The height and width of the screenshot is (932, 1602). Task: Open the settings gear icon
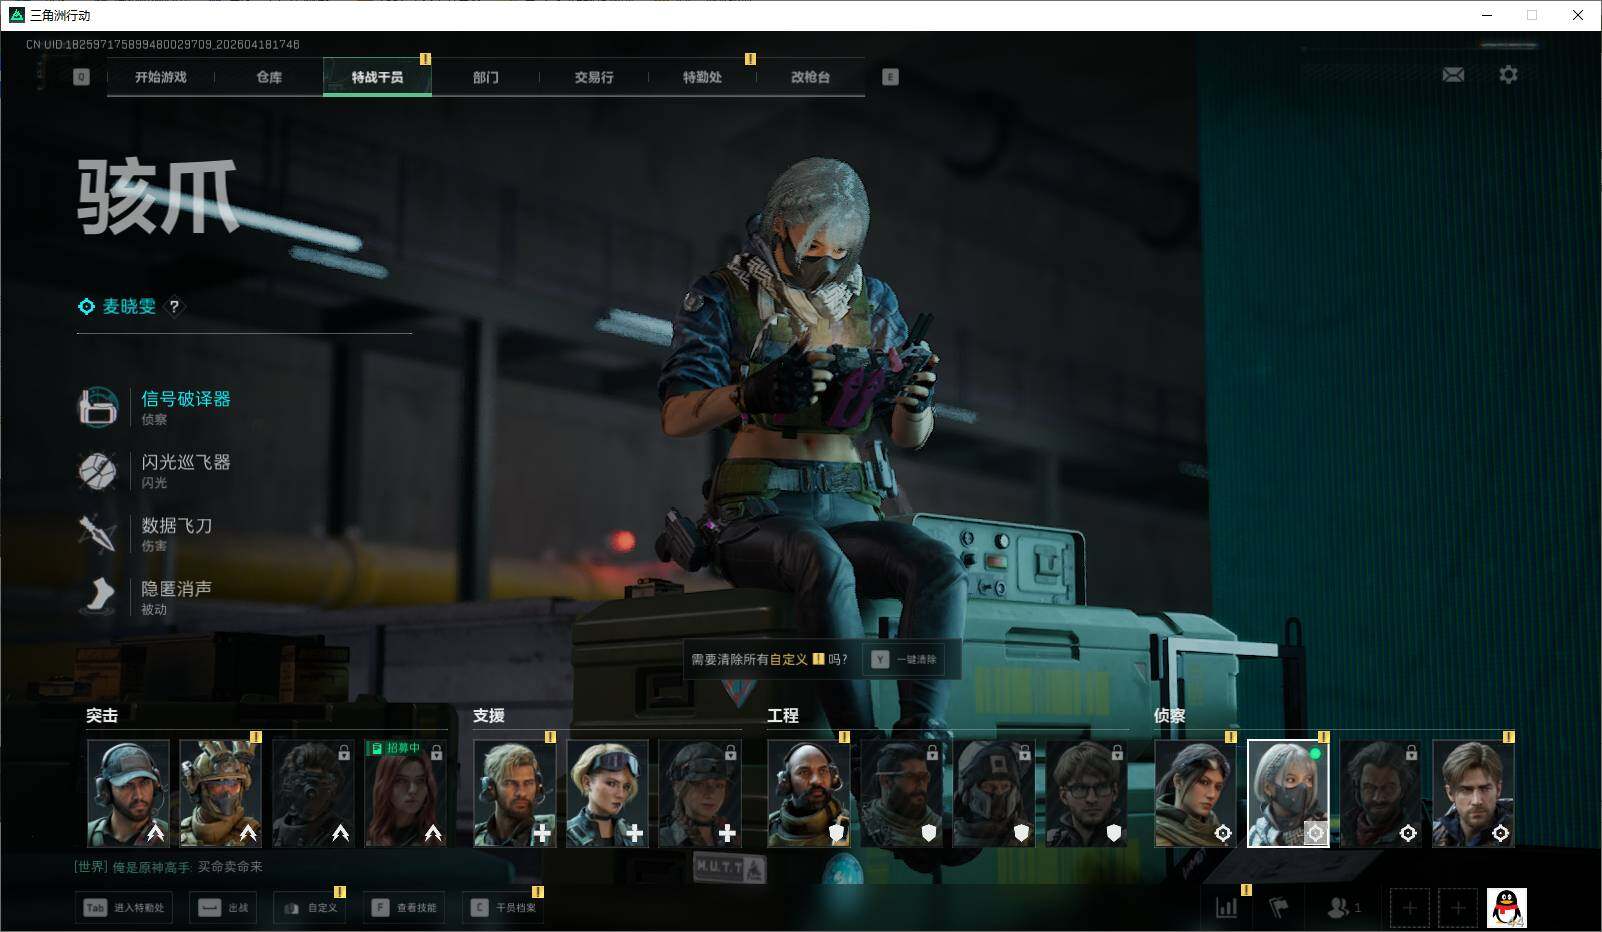coord(1508,75)
